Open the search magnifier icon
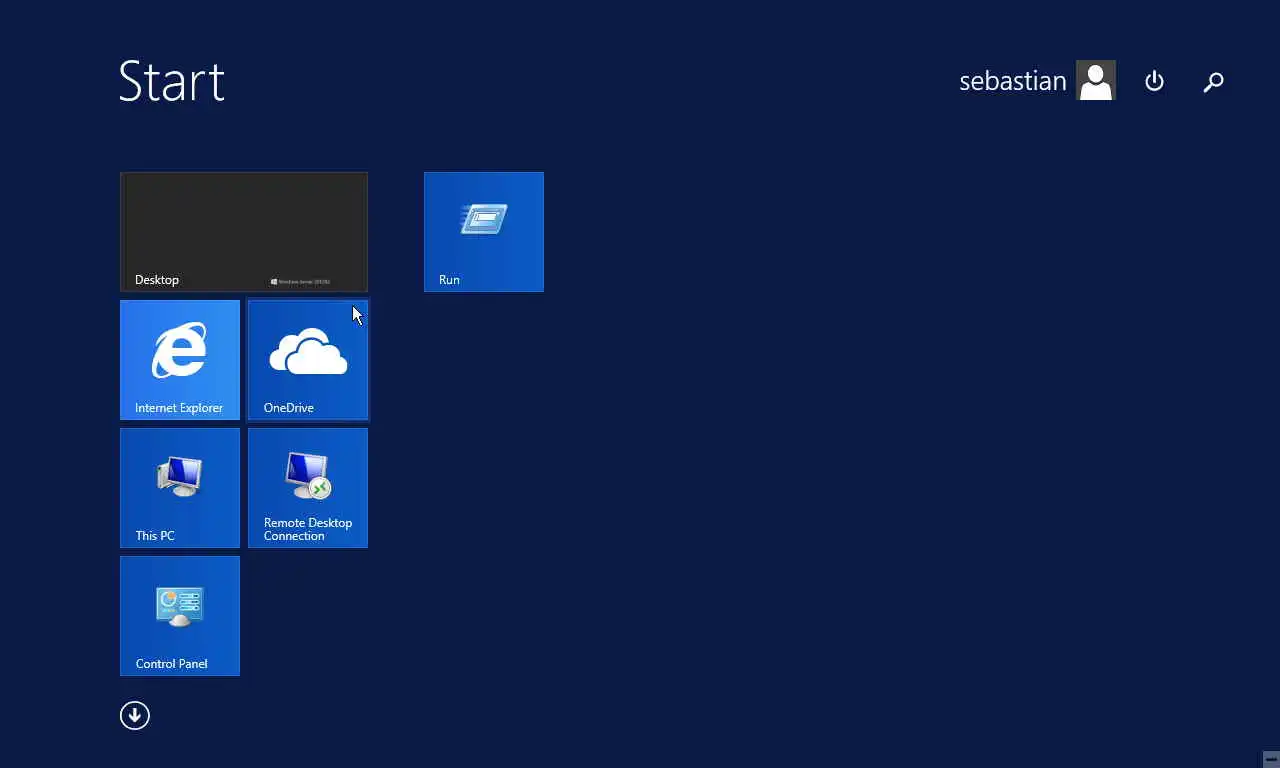Viewport: 1280px width, 768px height. coord(1213,82)
